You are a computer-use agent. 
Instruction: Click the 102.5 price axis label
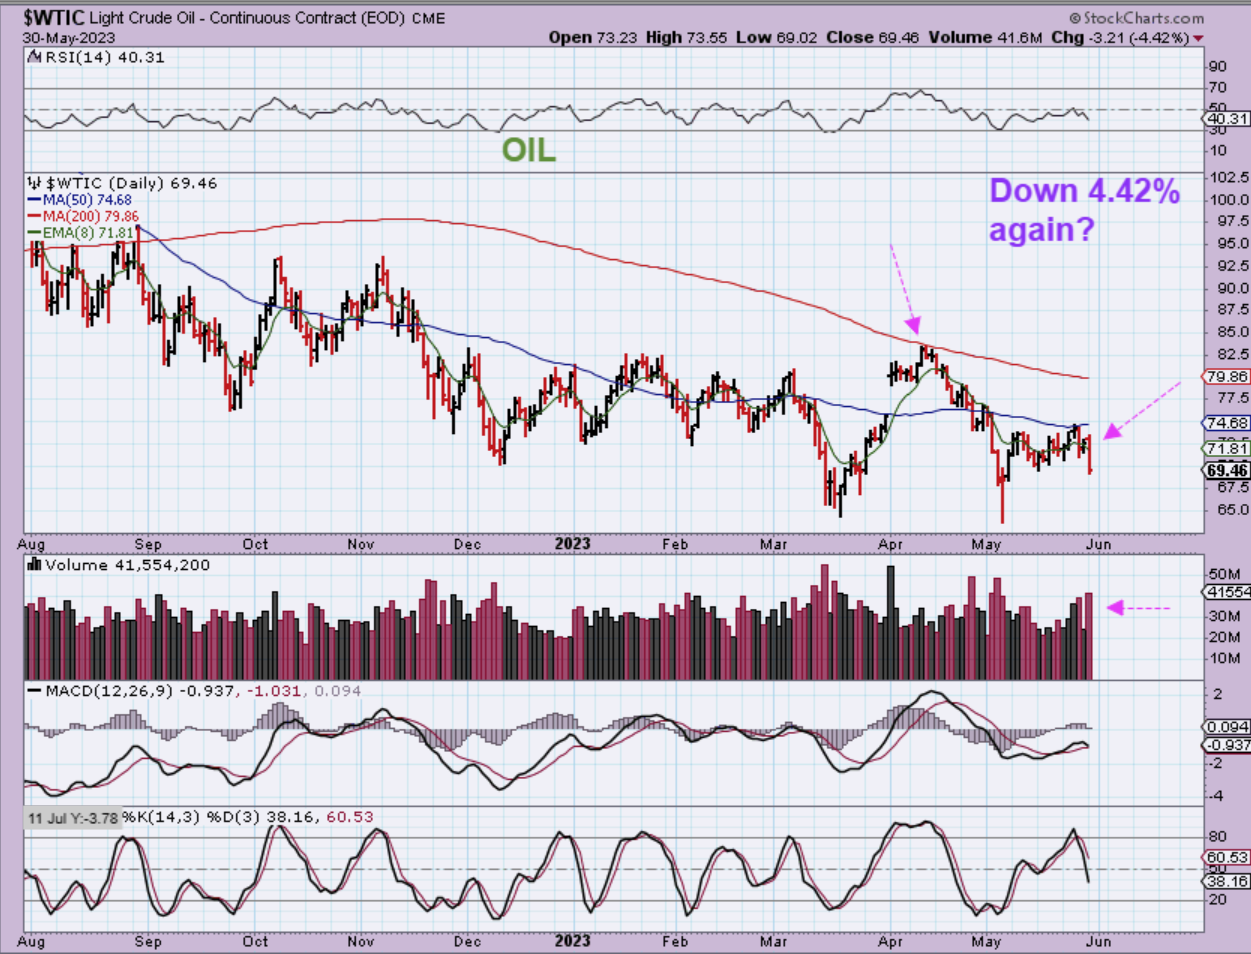pos(1228,177)
